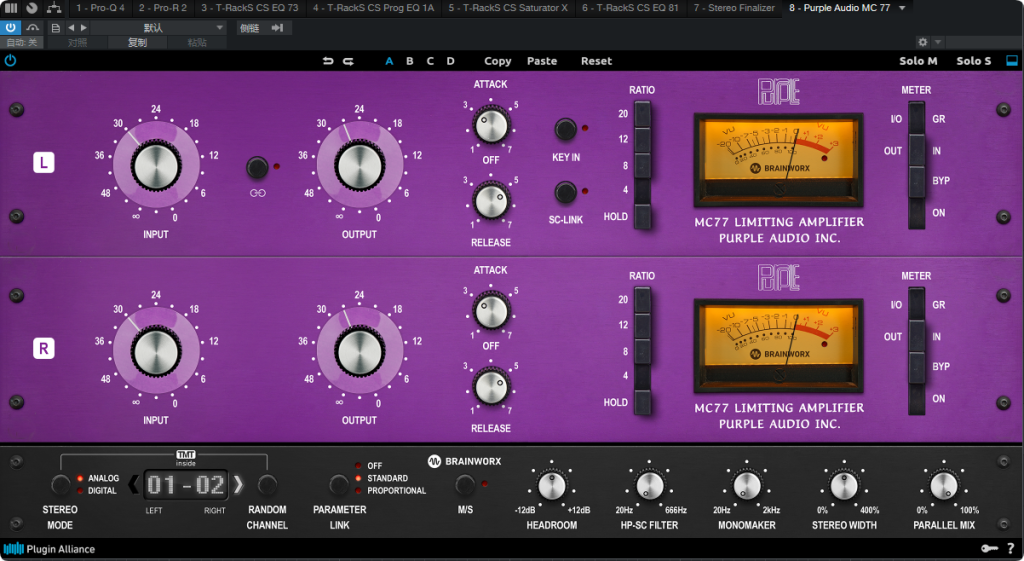This screenshot has width=1024, height=561.
Task: Select settings bank B
Action: click(409, 61)
